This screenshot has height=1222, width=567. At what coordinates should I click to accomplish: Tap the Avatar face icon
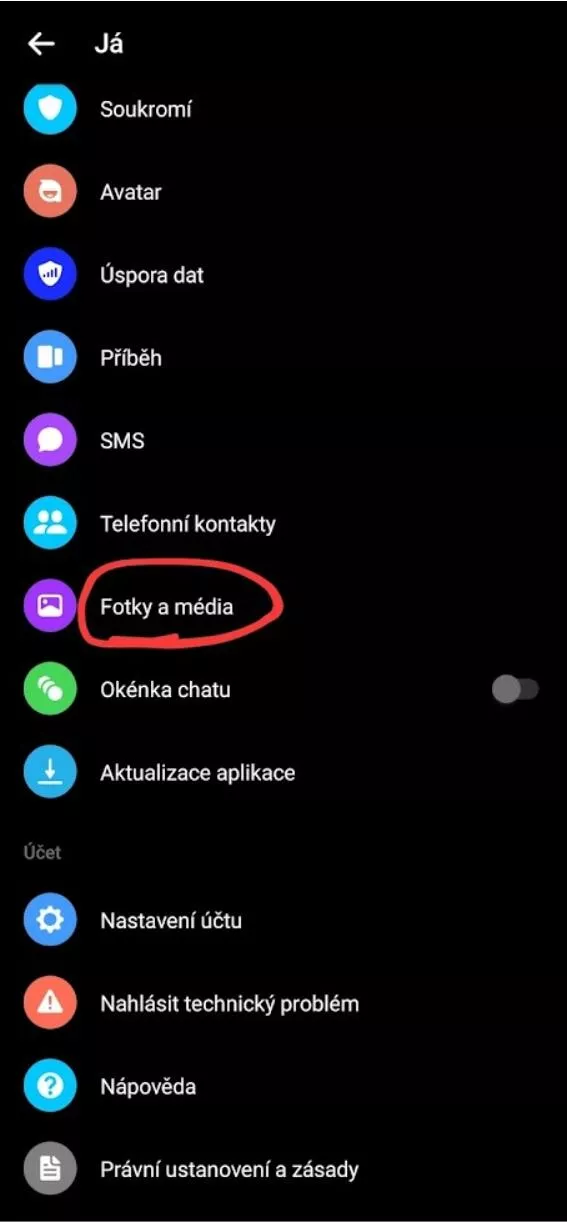point(50,192)
